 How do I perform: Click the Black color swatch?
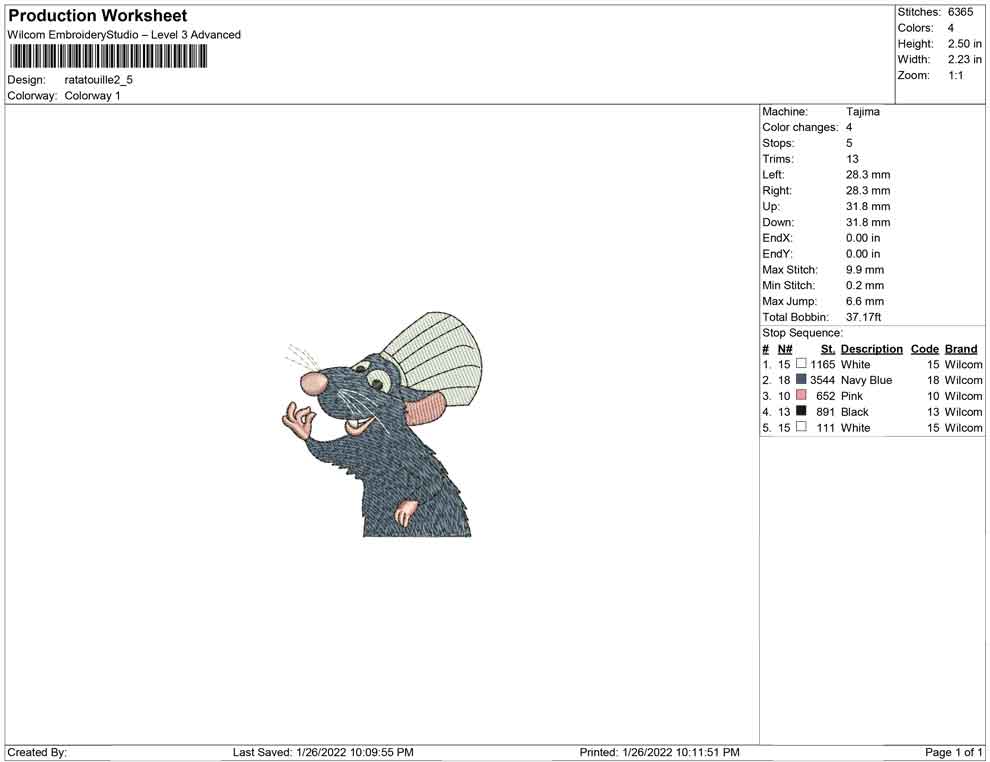click(801, 411)
